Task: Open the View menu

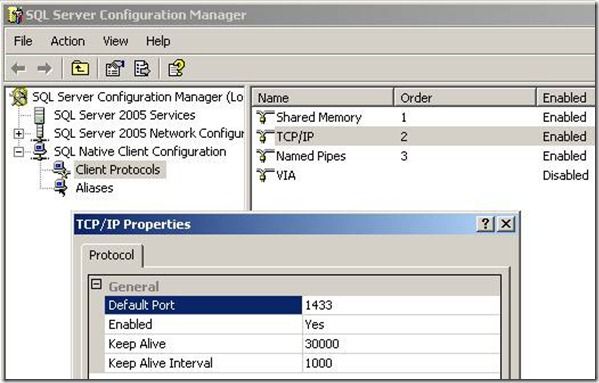Action: (115, 41)
